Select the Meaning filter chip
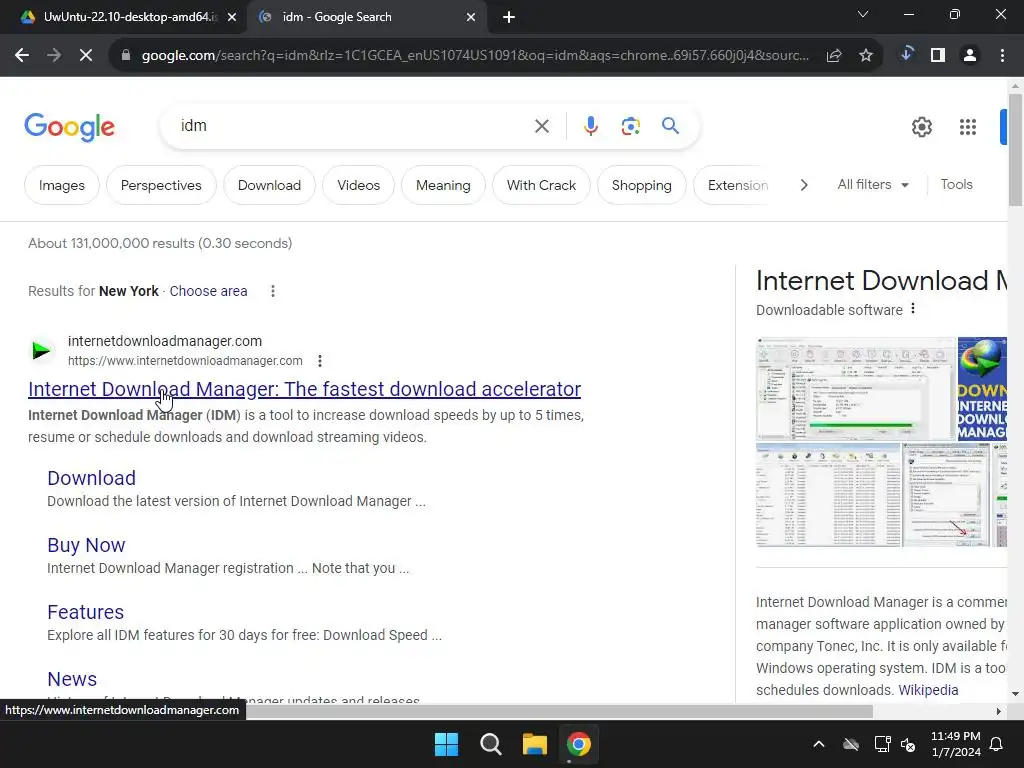 point(443,185)
